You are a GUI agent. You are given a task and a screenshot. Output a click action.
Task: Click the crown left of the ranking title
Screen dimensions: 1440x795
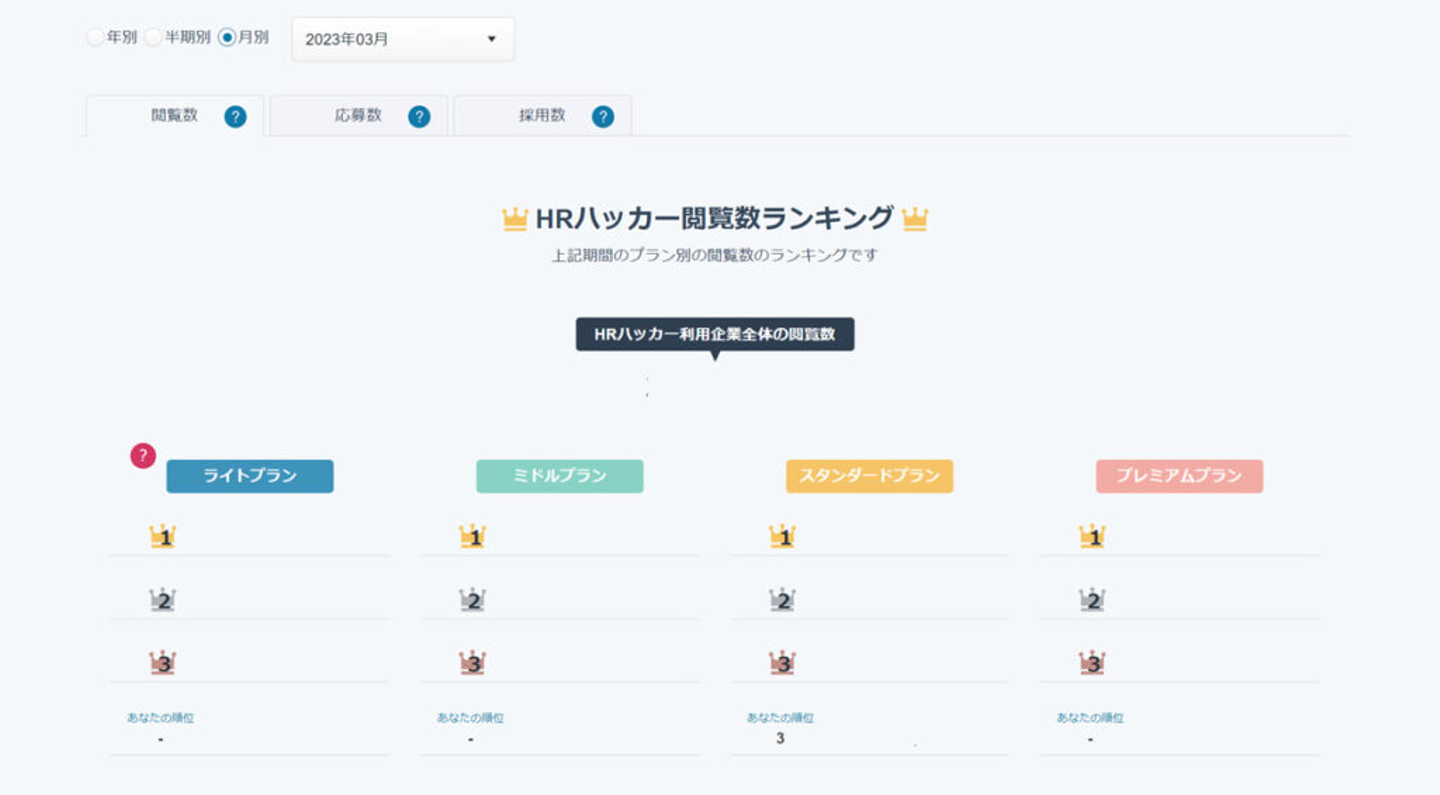[515, 219]
